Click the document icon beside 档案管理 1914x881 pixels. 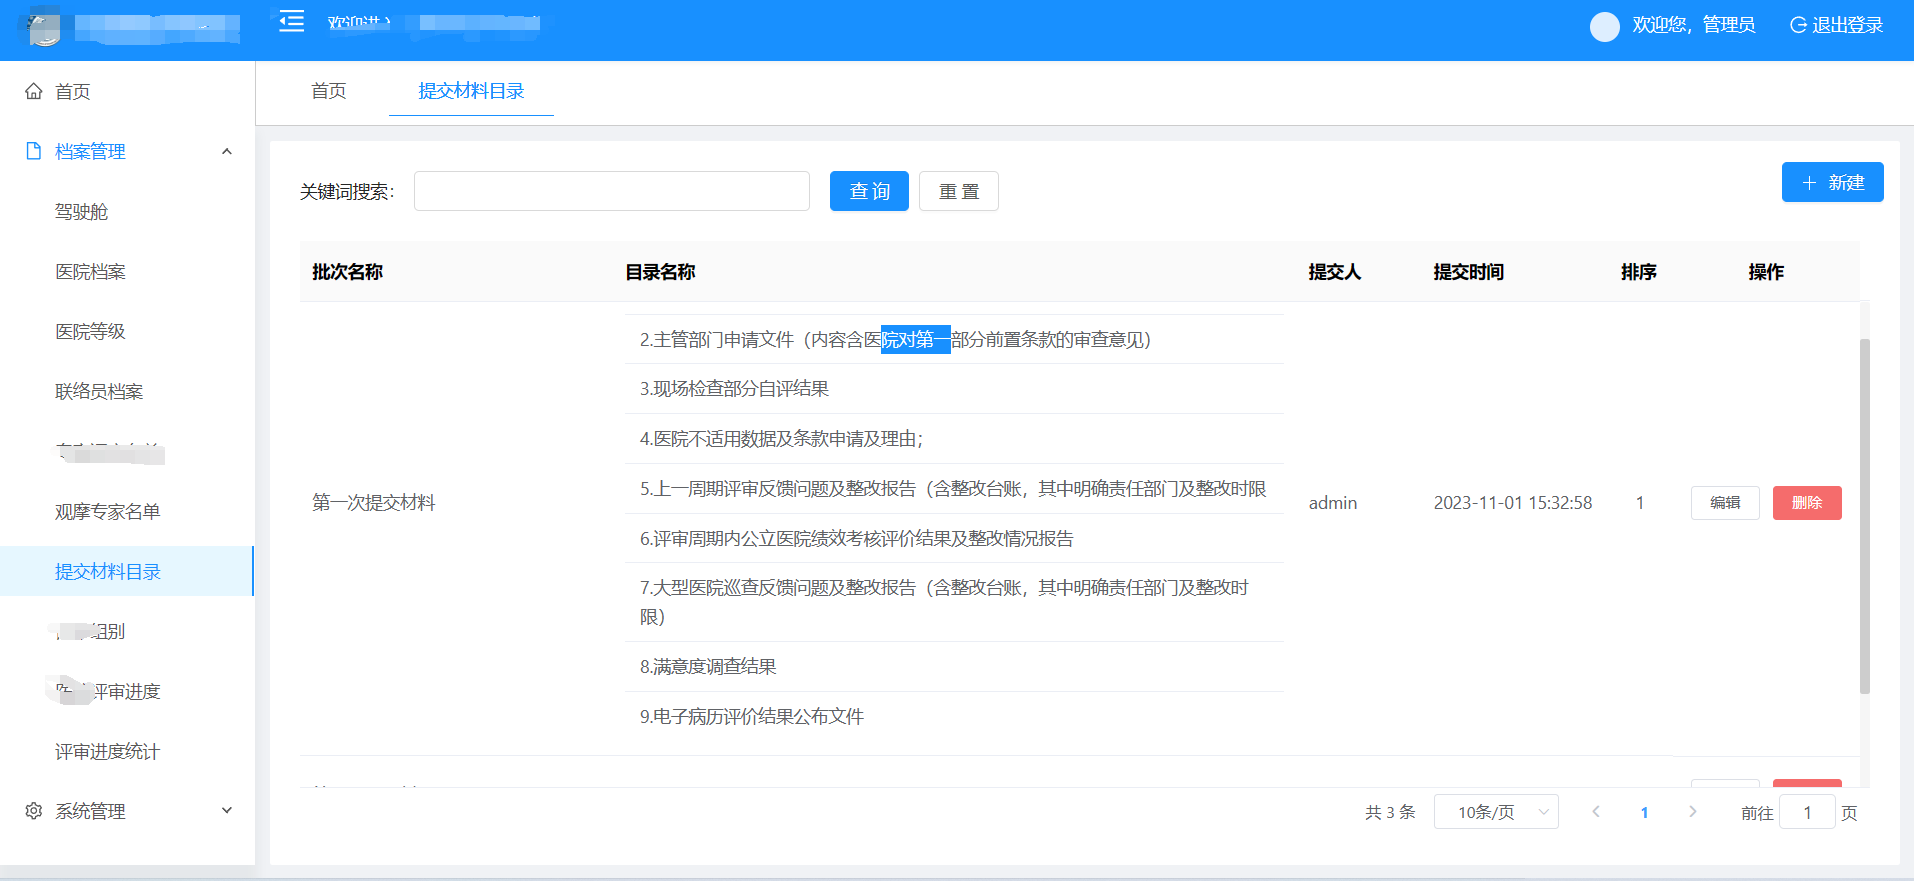coord(34,151)
